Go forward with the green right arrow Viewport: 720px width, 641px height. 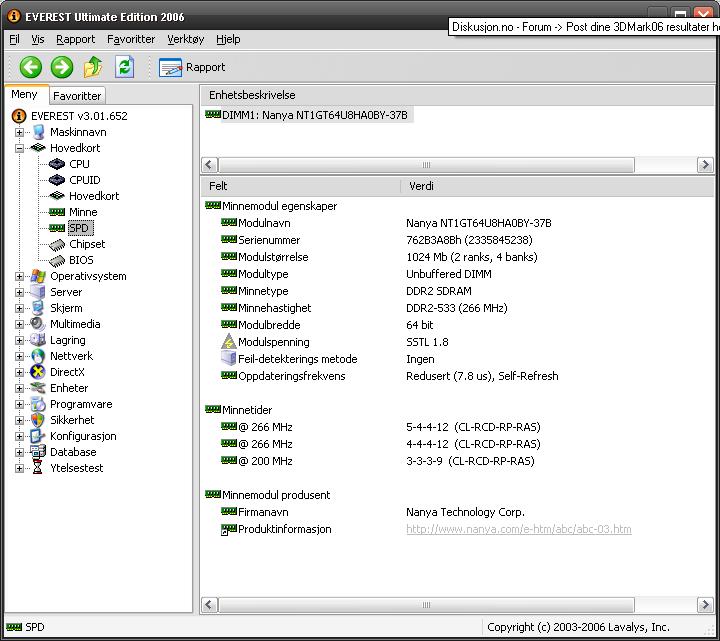click(62, 67)
